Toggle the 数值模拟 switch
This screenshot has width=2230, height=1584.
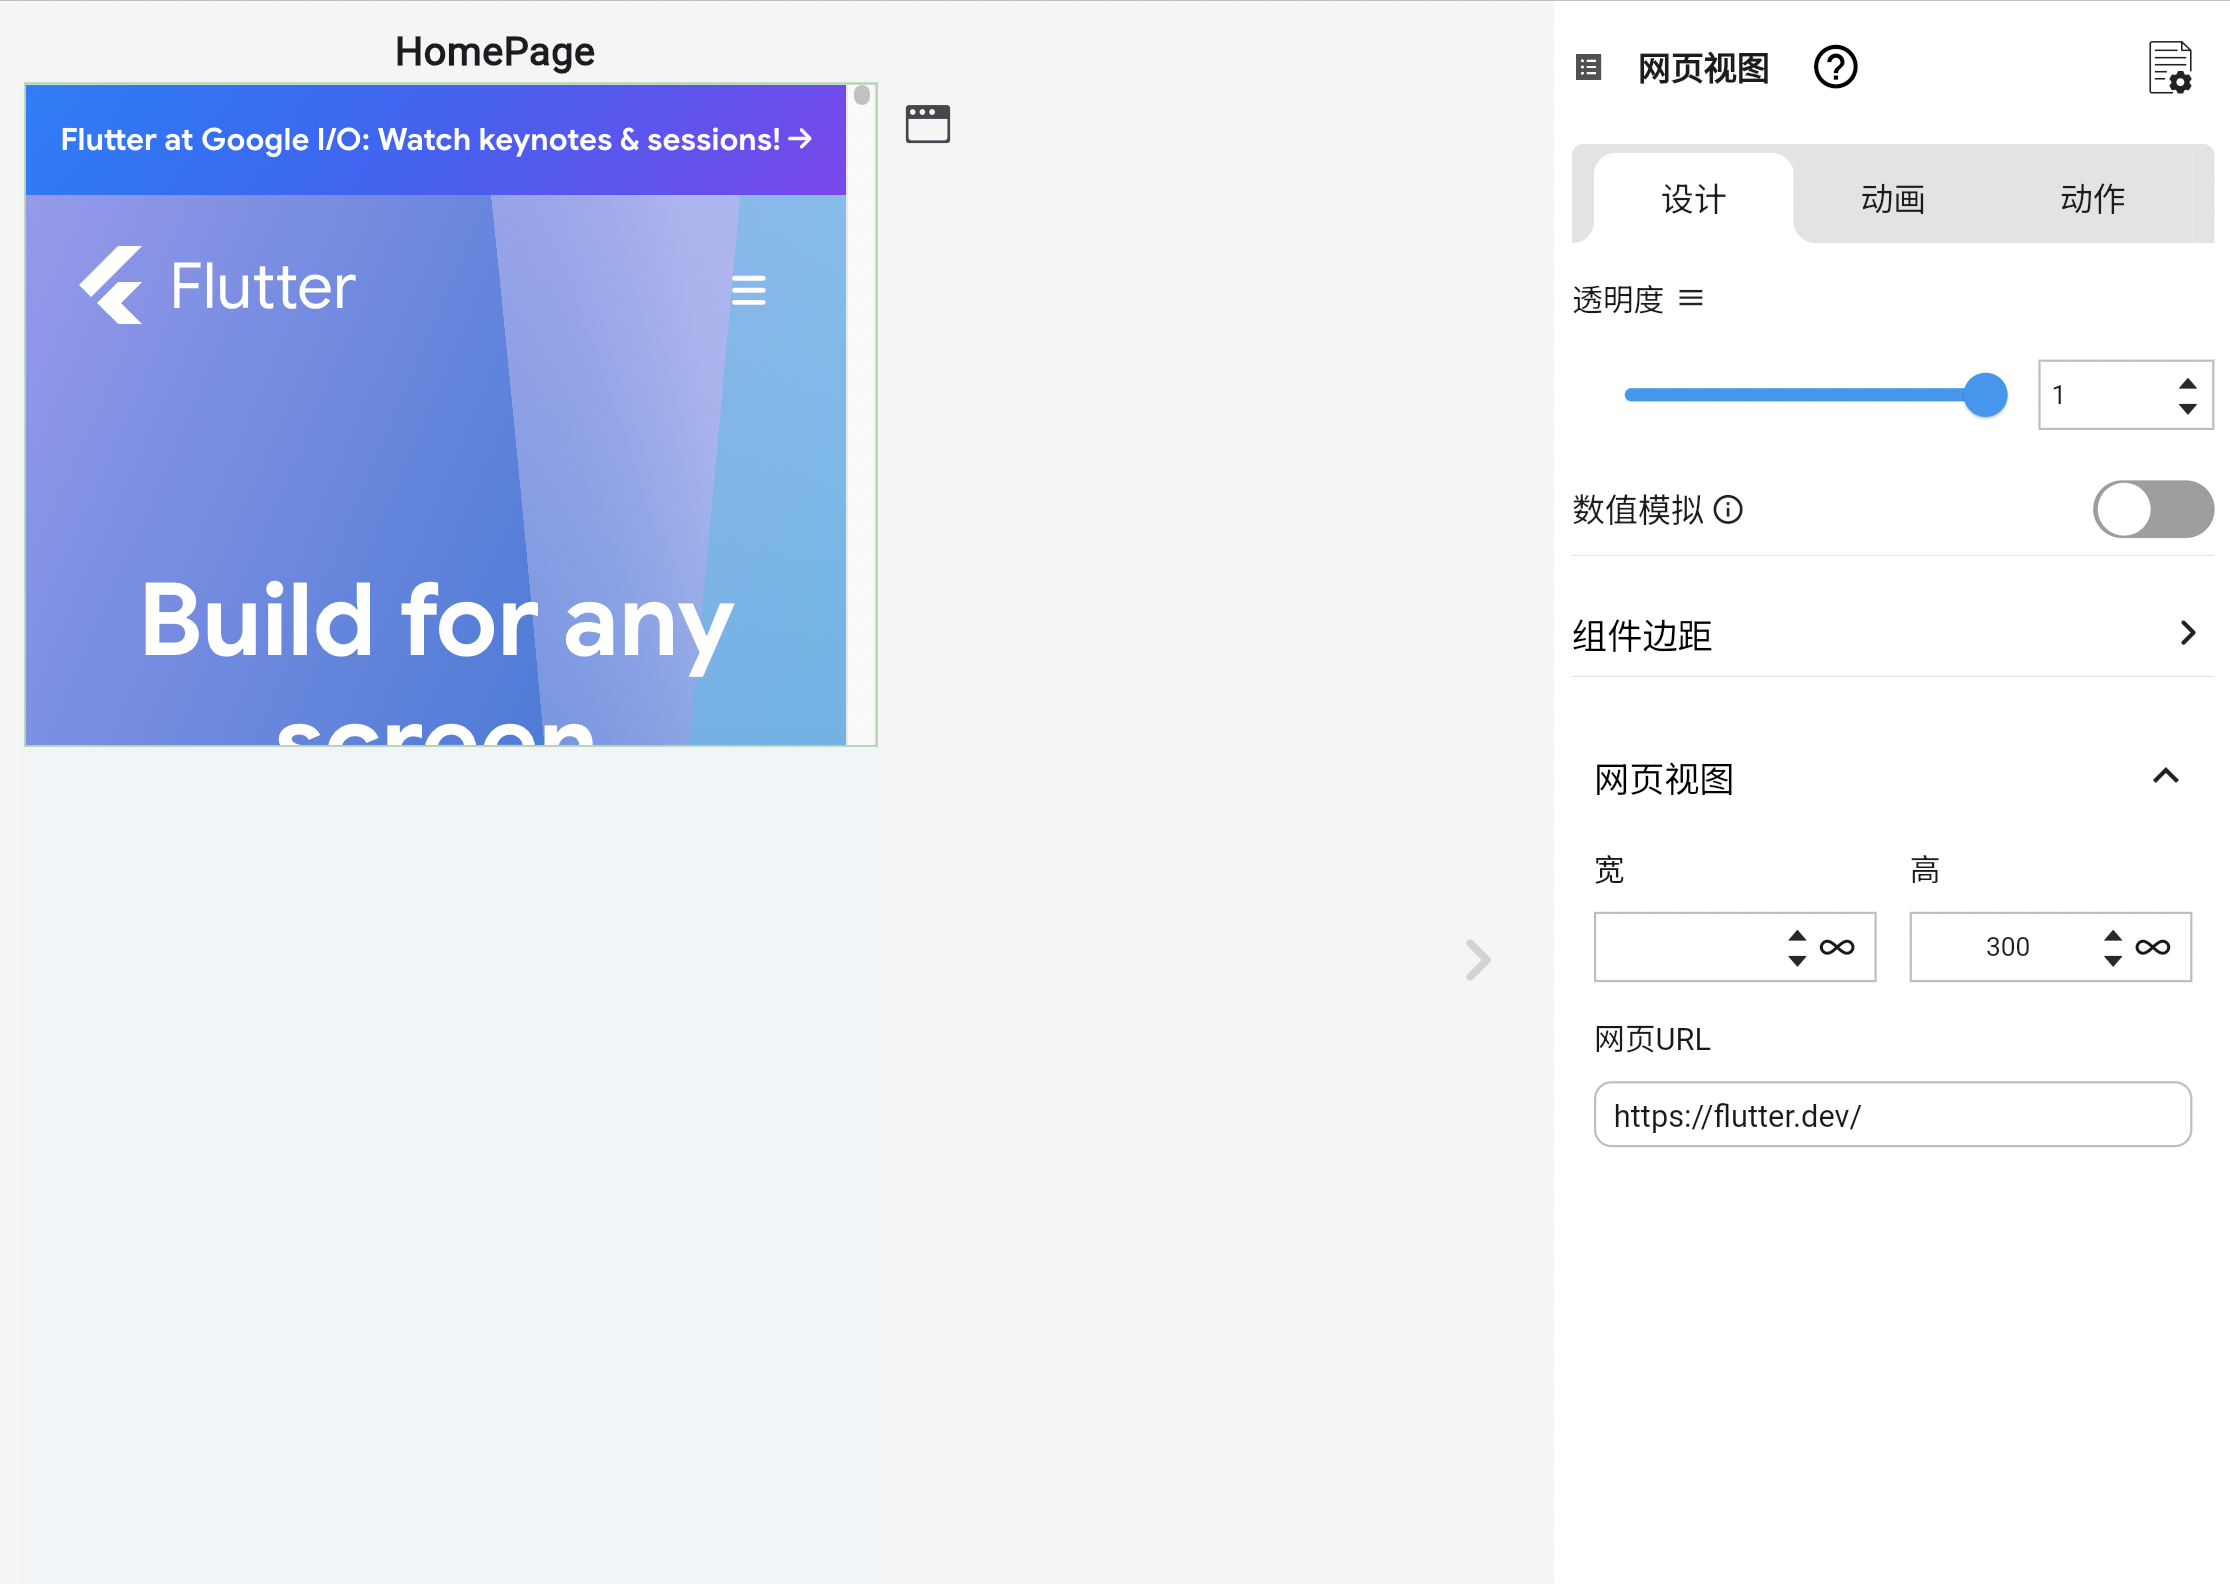[x=2152, y=509]
